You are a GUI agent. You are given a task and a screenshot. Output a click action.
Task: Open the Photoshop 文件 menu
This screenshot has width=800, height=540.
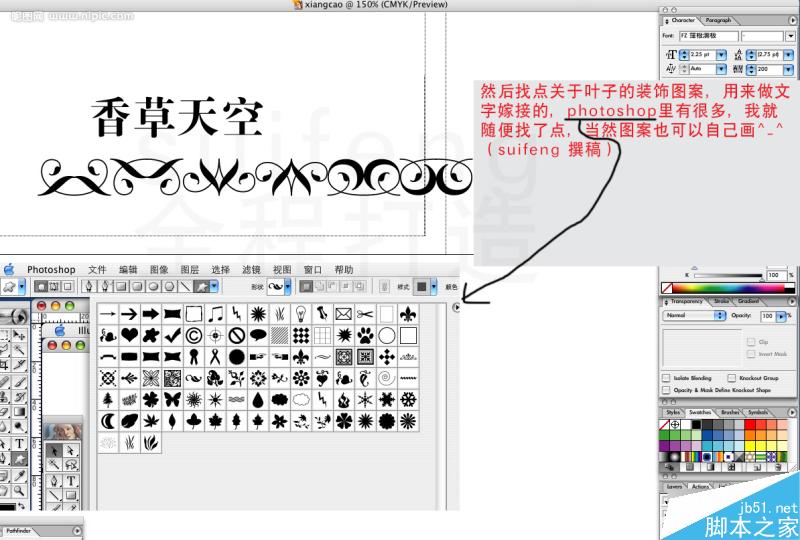[x=97, y=269]
